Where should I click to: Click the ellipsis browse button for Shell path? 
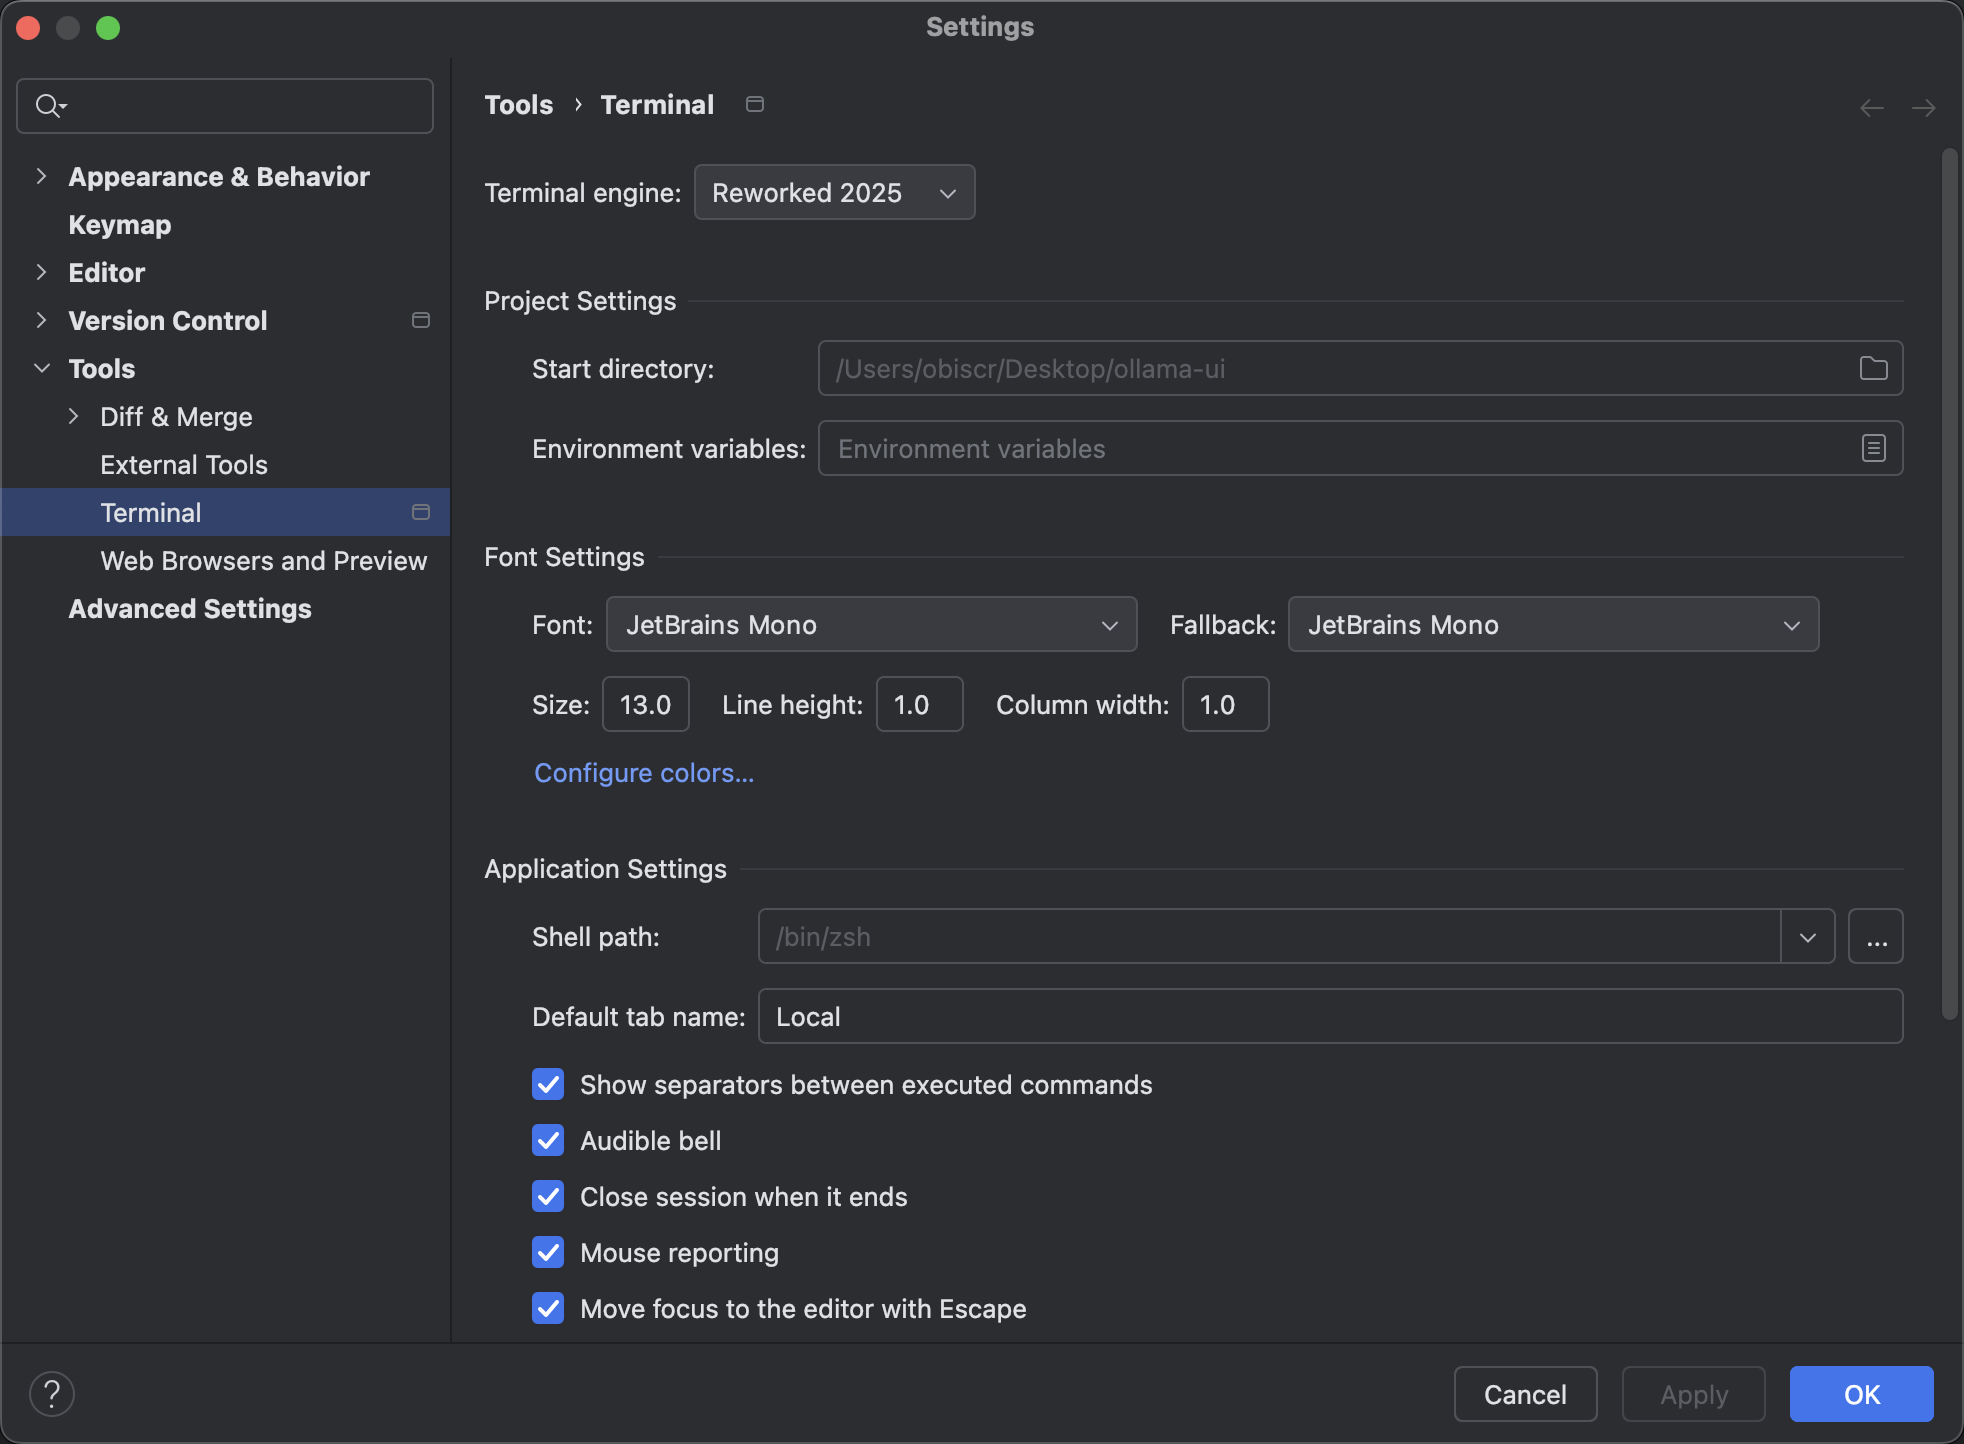tap(1876, 936)
